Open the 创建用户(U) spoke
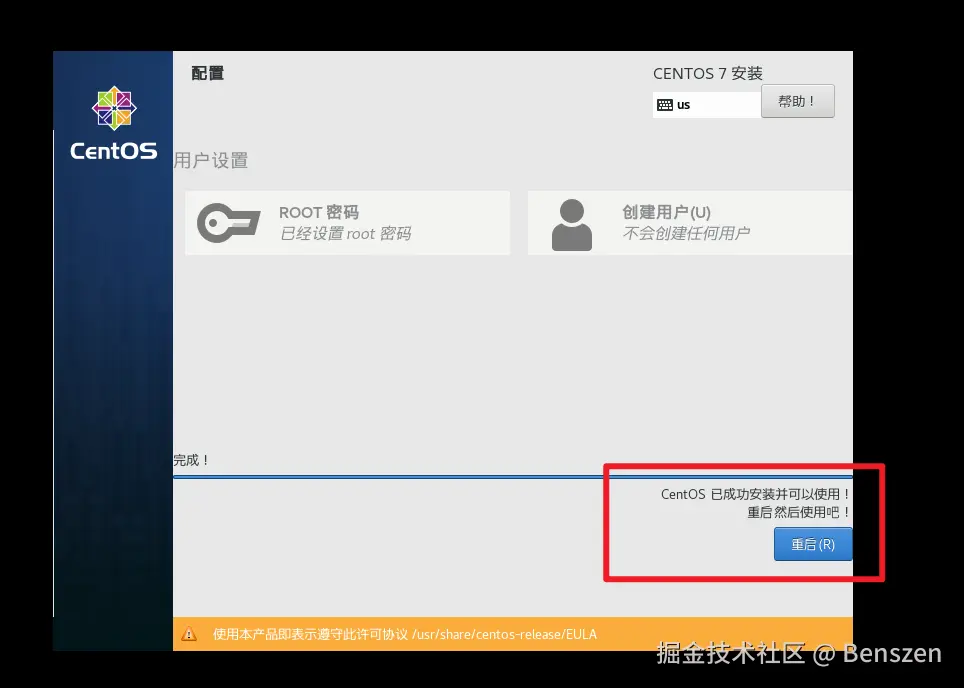 tap(690, 223)
